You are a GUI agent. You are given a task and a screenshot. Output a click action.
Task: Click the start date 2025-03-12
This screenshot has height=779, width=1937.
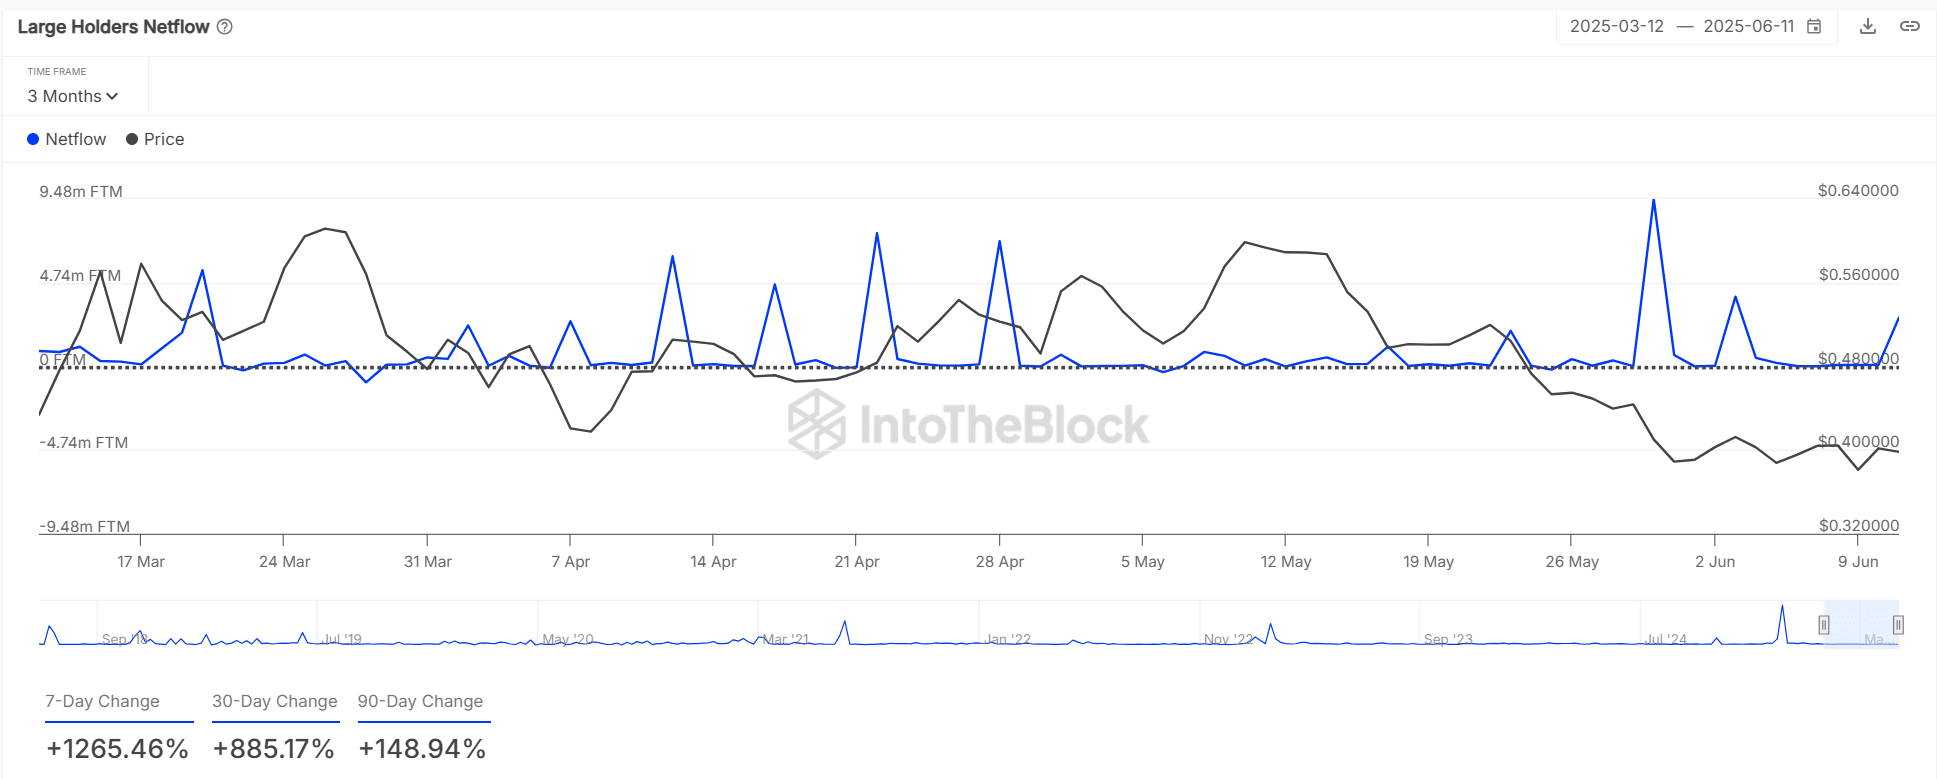1616,27
